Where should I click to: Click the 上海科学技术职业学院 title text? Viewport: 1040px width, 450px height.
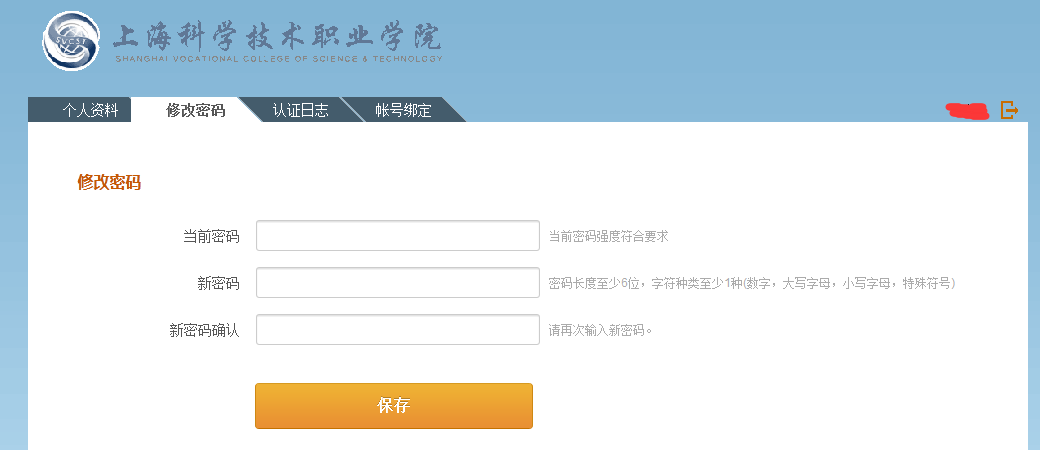click(x=276, y=37)
